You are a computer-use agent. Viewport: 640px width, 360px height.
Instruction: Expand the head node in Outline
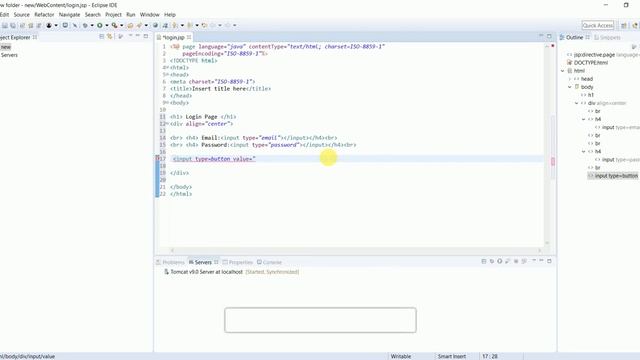[x=570, y=79]
